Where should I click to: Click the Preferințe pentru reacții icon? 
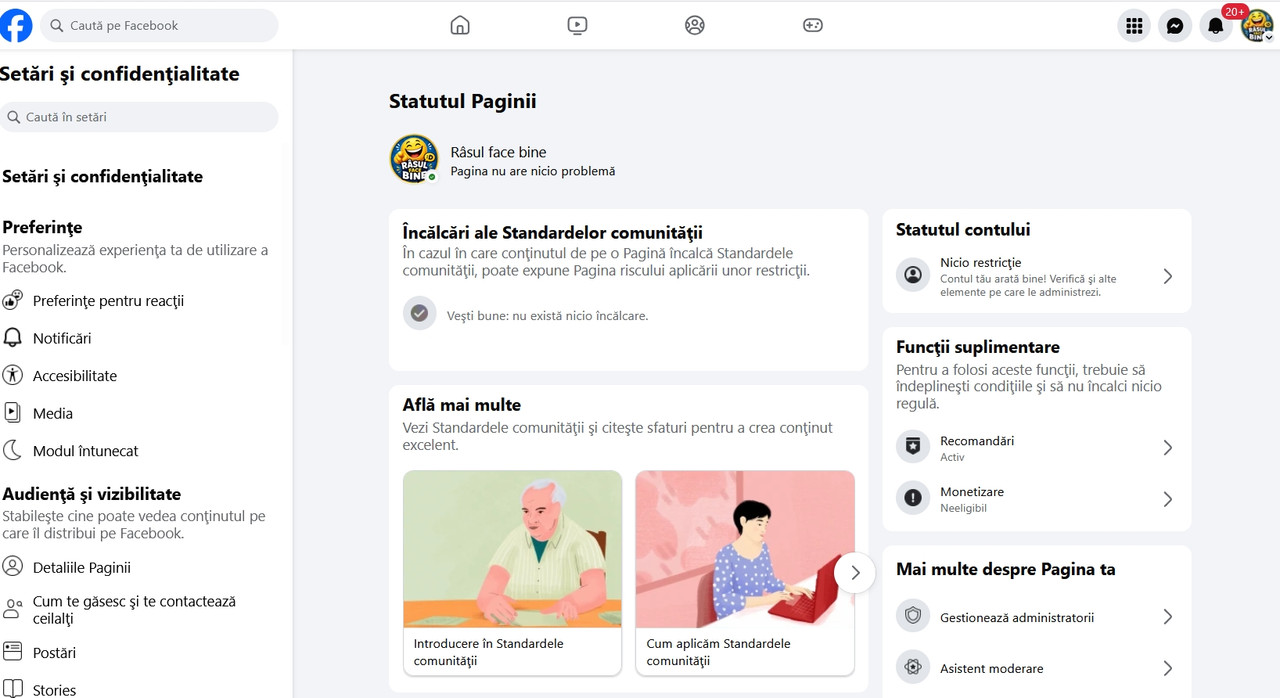(x=12, y=300)
